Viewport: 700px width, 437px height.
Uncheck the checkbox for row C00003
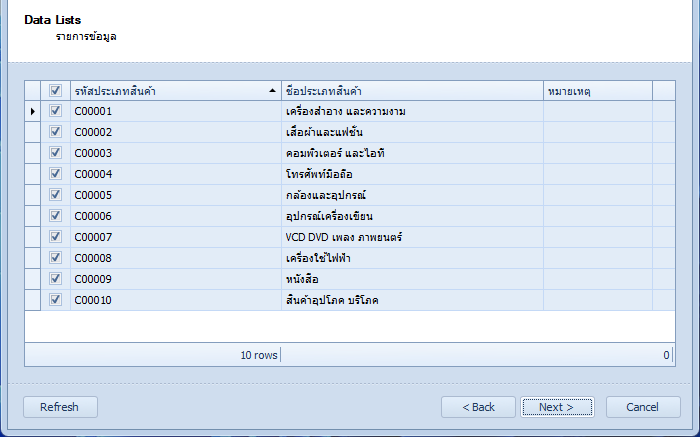pyautogui.click(x=55, y=153)
